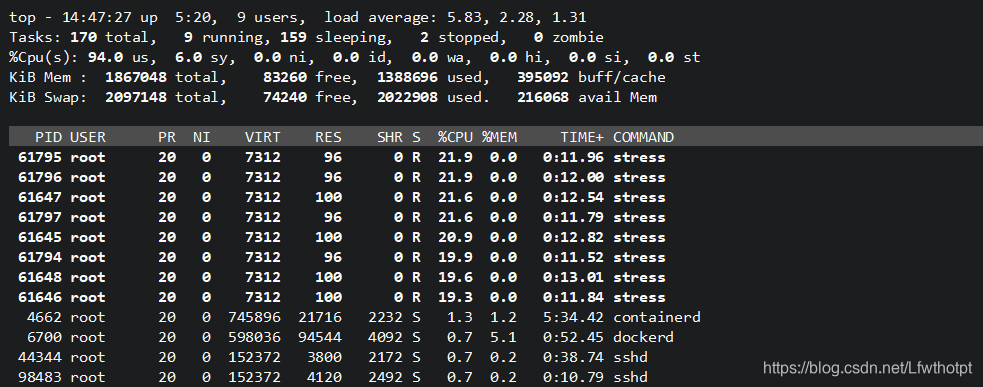Click the 395092 buff/cache value

(x=543, y=77)
